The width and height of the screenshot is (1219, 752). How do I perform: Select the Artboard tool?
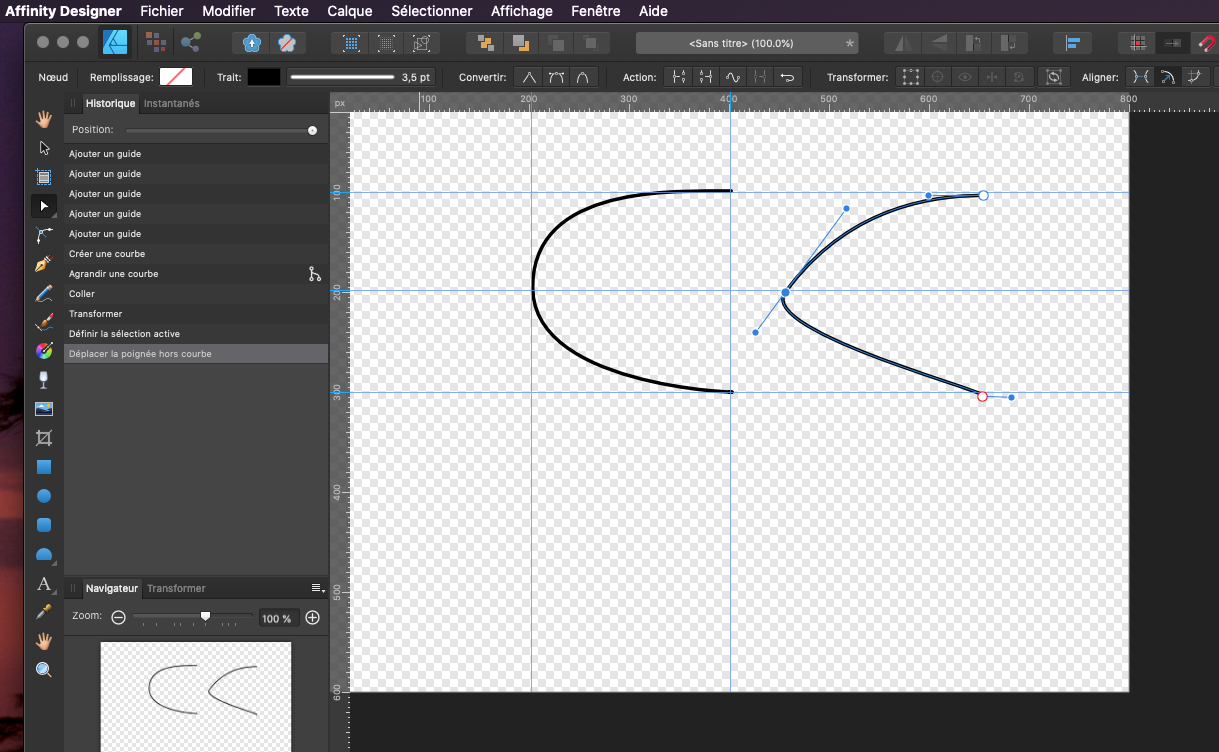[44, 177]
